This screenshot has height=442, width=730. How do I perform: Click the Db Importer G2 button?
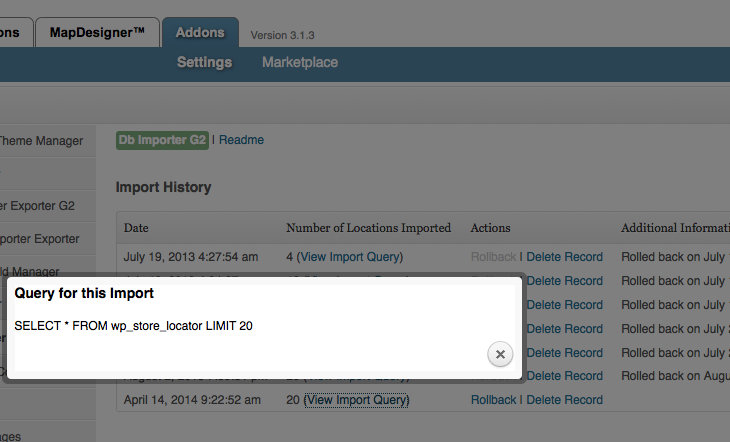coord(162,140)
